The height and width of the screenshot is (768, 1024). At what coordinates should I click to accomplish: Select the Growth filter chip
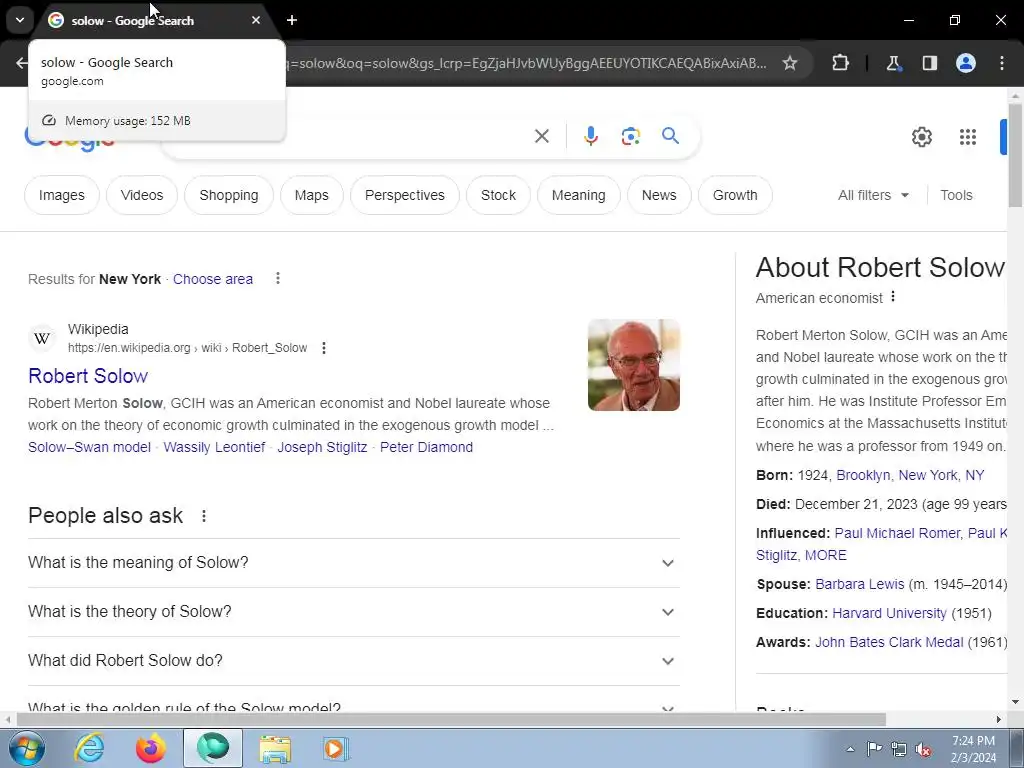coord(735,195)
